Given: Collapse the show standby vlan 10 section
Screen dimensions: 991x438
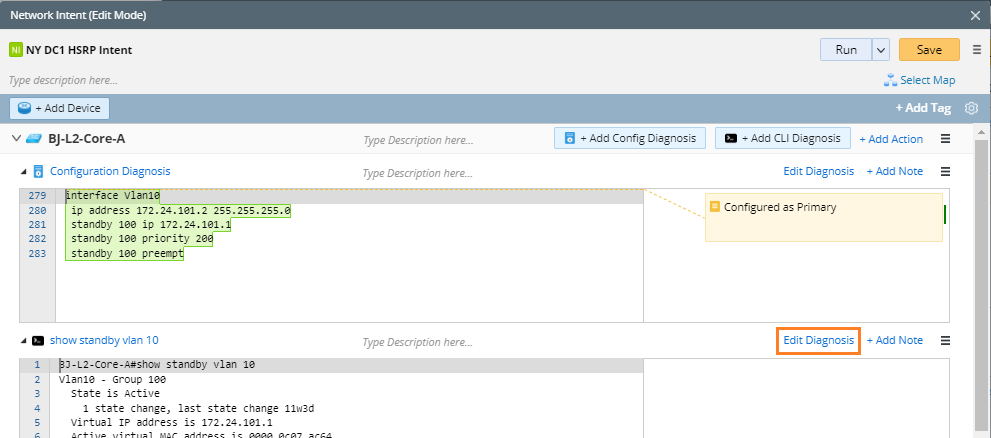Looking at the screenshot, I should tap(23, 340).
